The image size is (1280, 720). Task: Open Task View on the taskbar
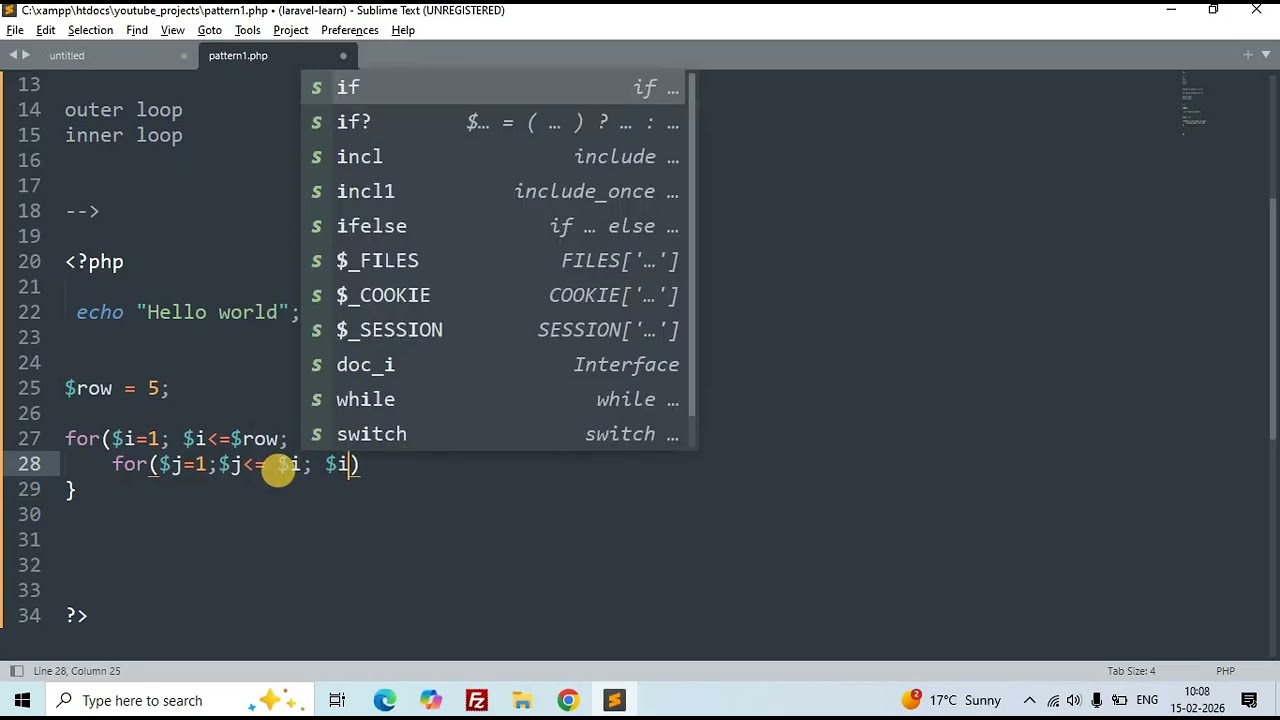pos(337,700)
